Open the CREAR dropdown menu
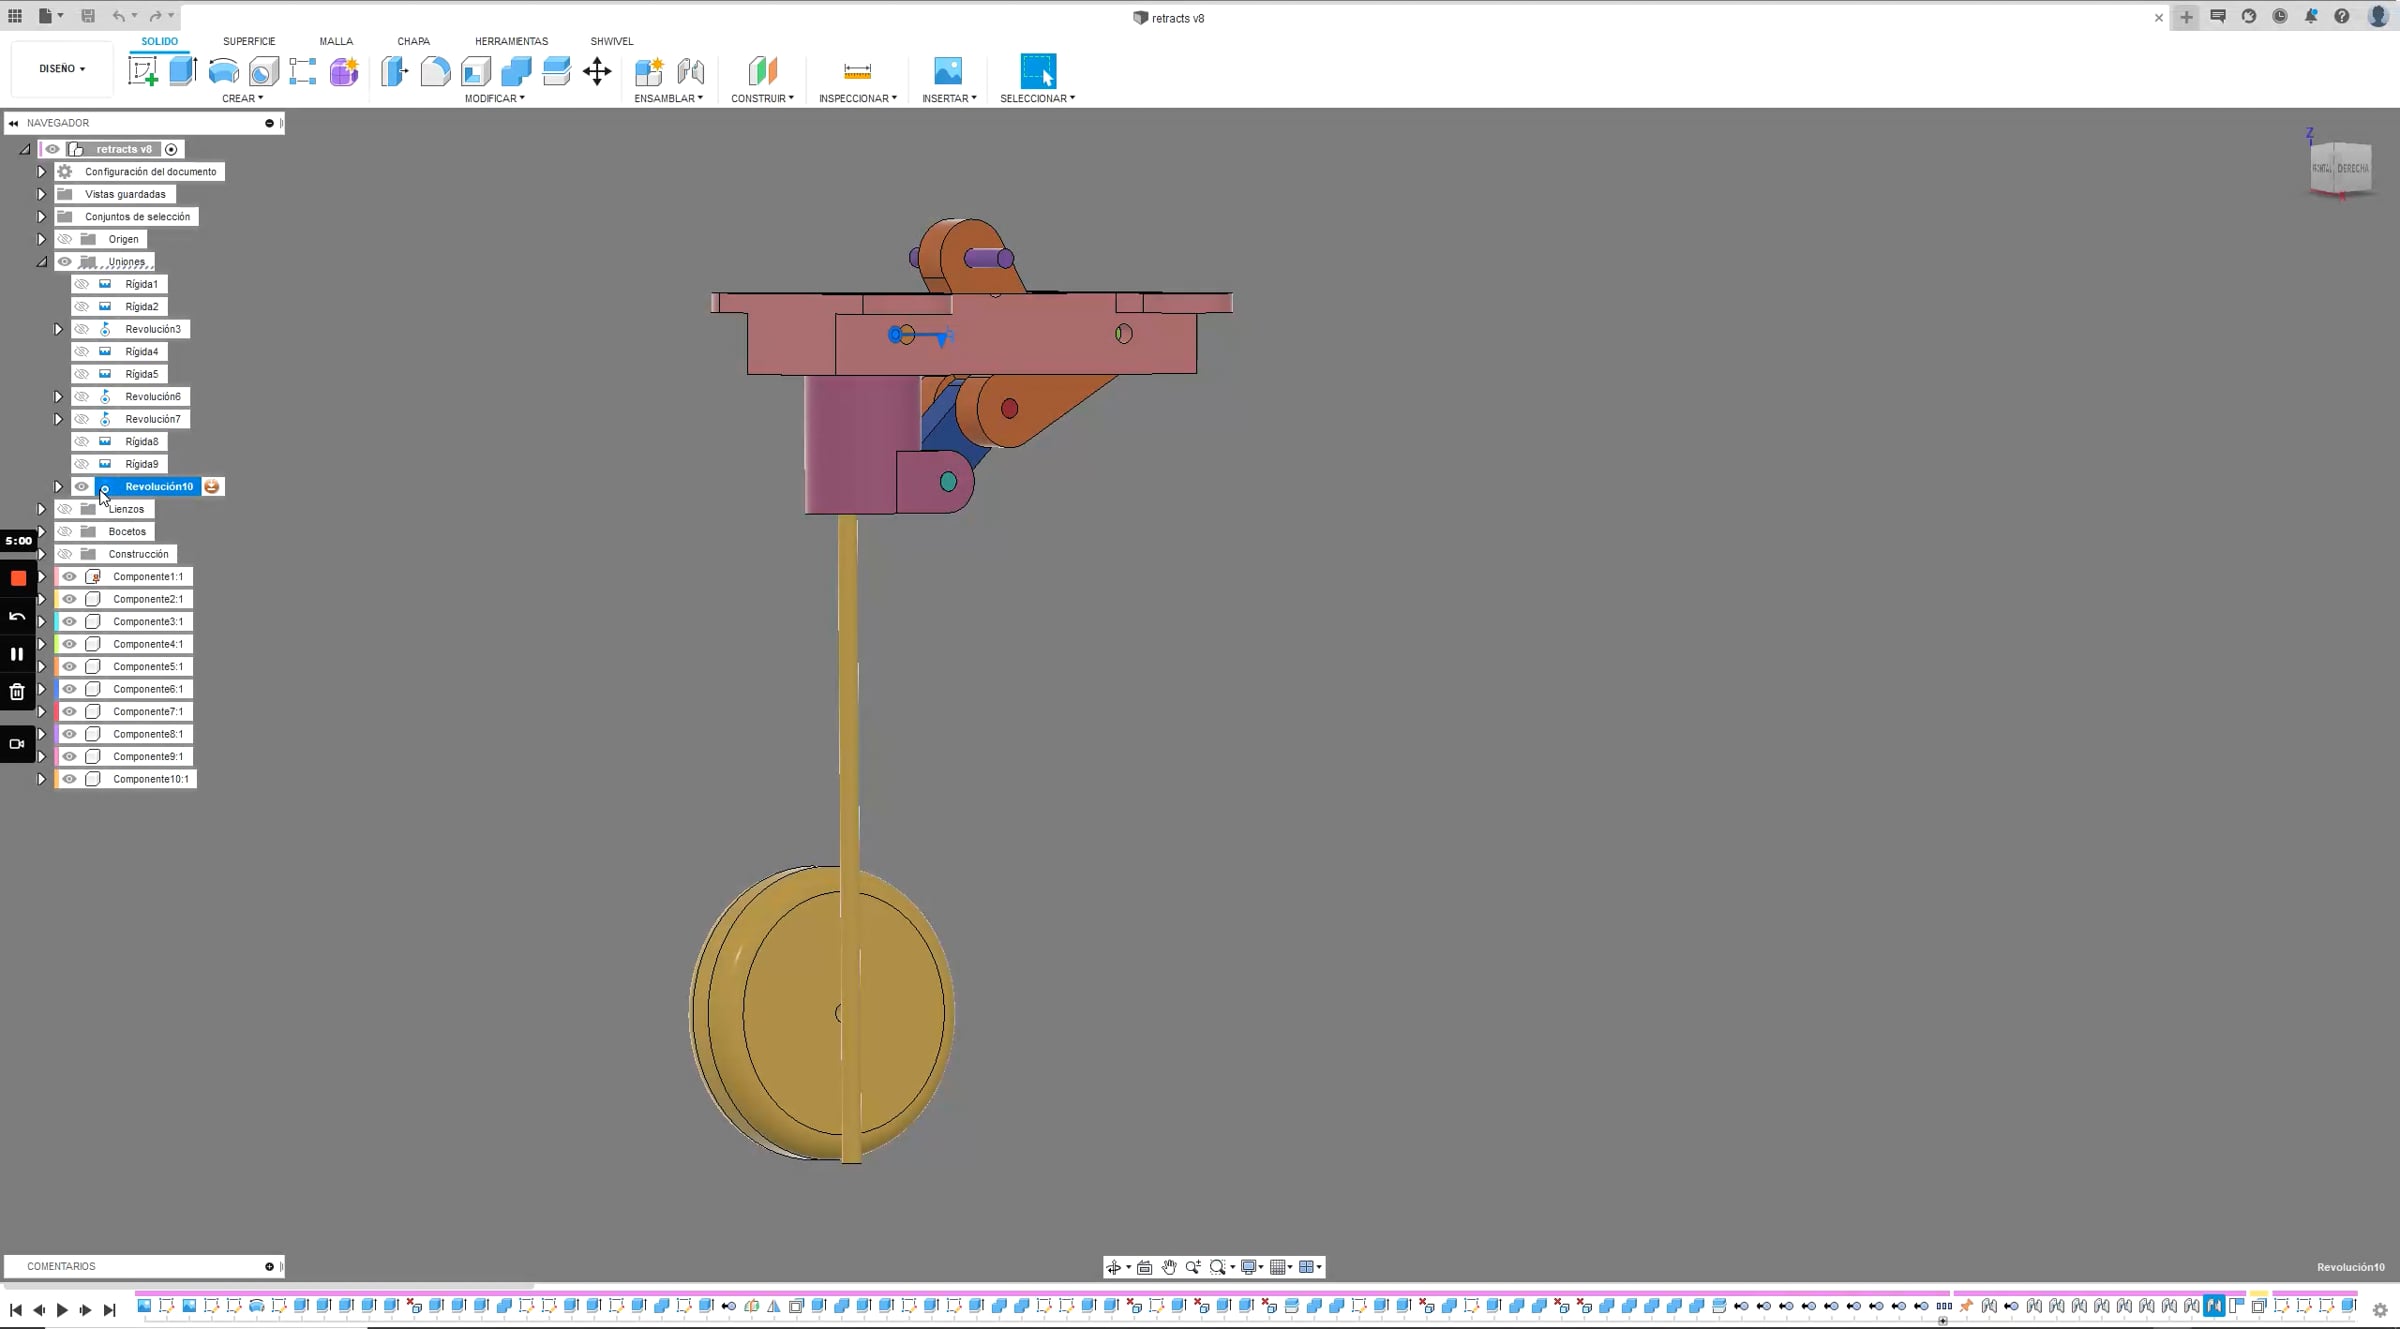 (x=243, y=98)
